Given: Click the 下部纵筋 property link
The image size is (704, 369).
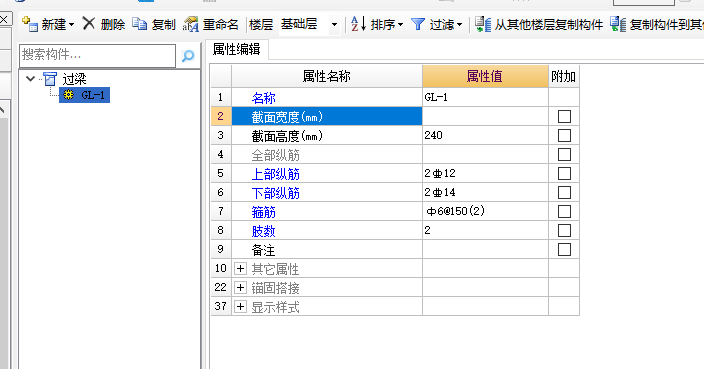Looking at the screenshot, I should 275,193.
